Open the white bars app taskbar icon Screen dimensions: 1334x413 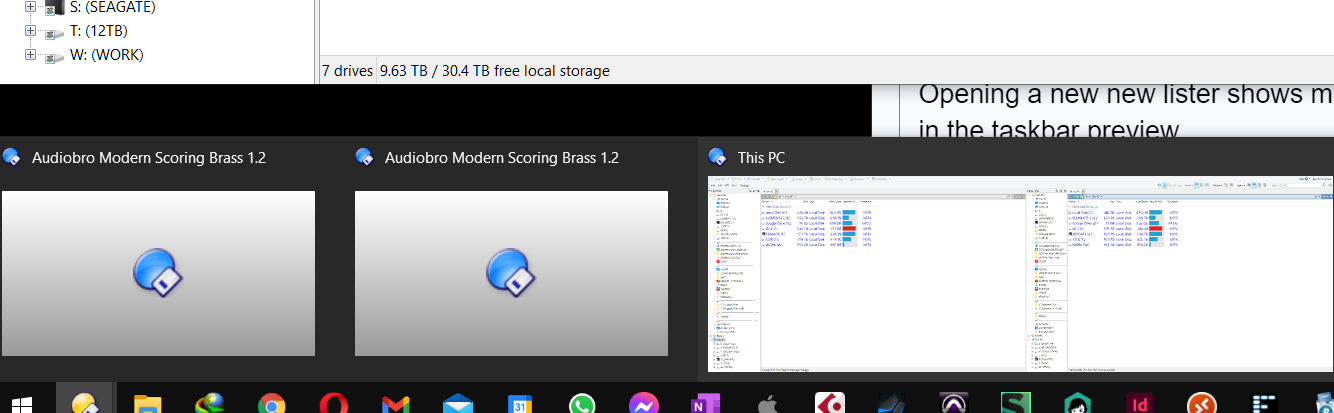[1263, 404]
